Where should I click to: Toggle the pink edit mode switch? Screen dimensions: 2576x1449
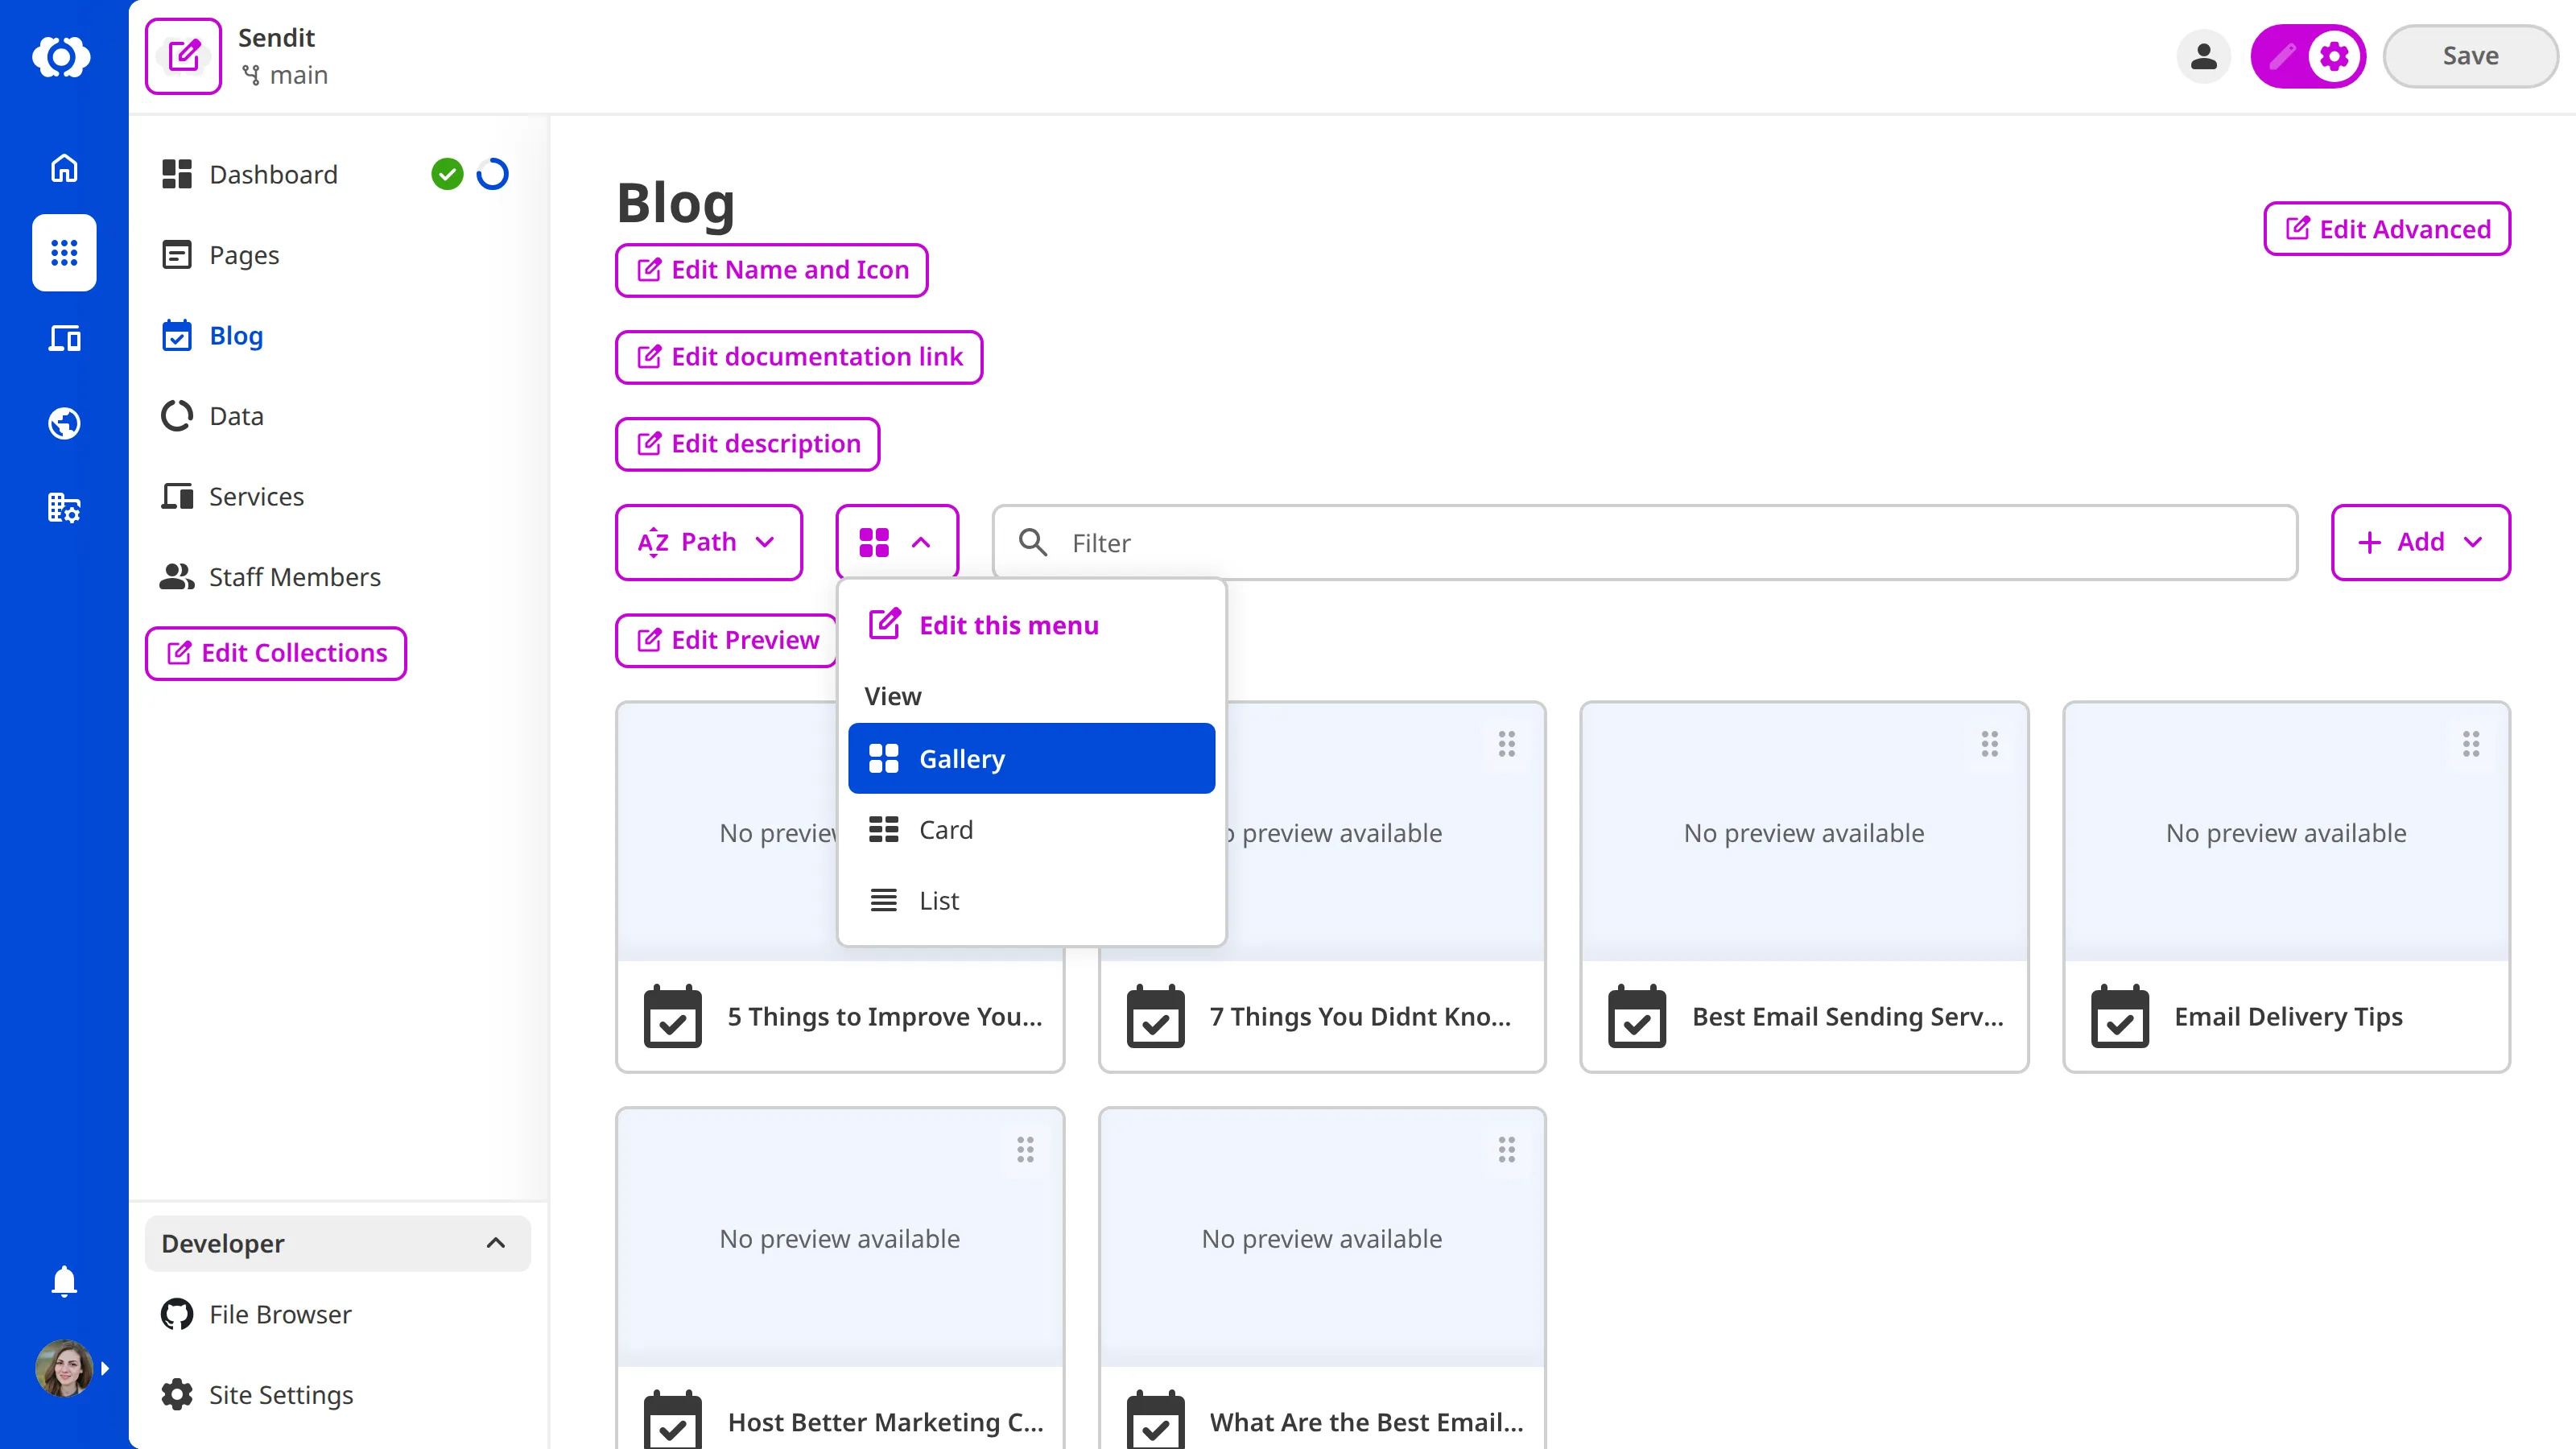(2307, 56)
